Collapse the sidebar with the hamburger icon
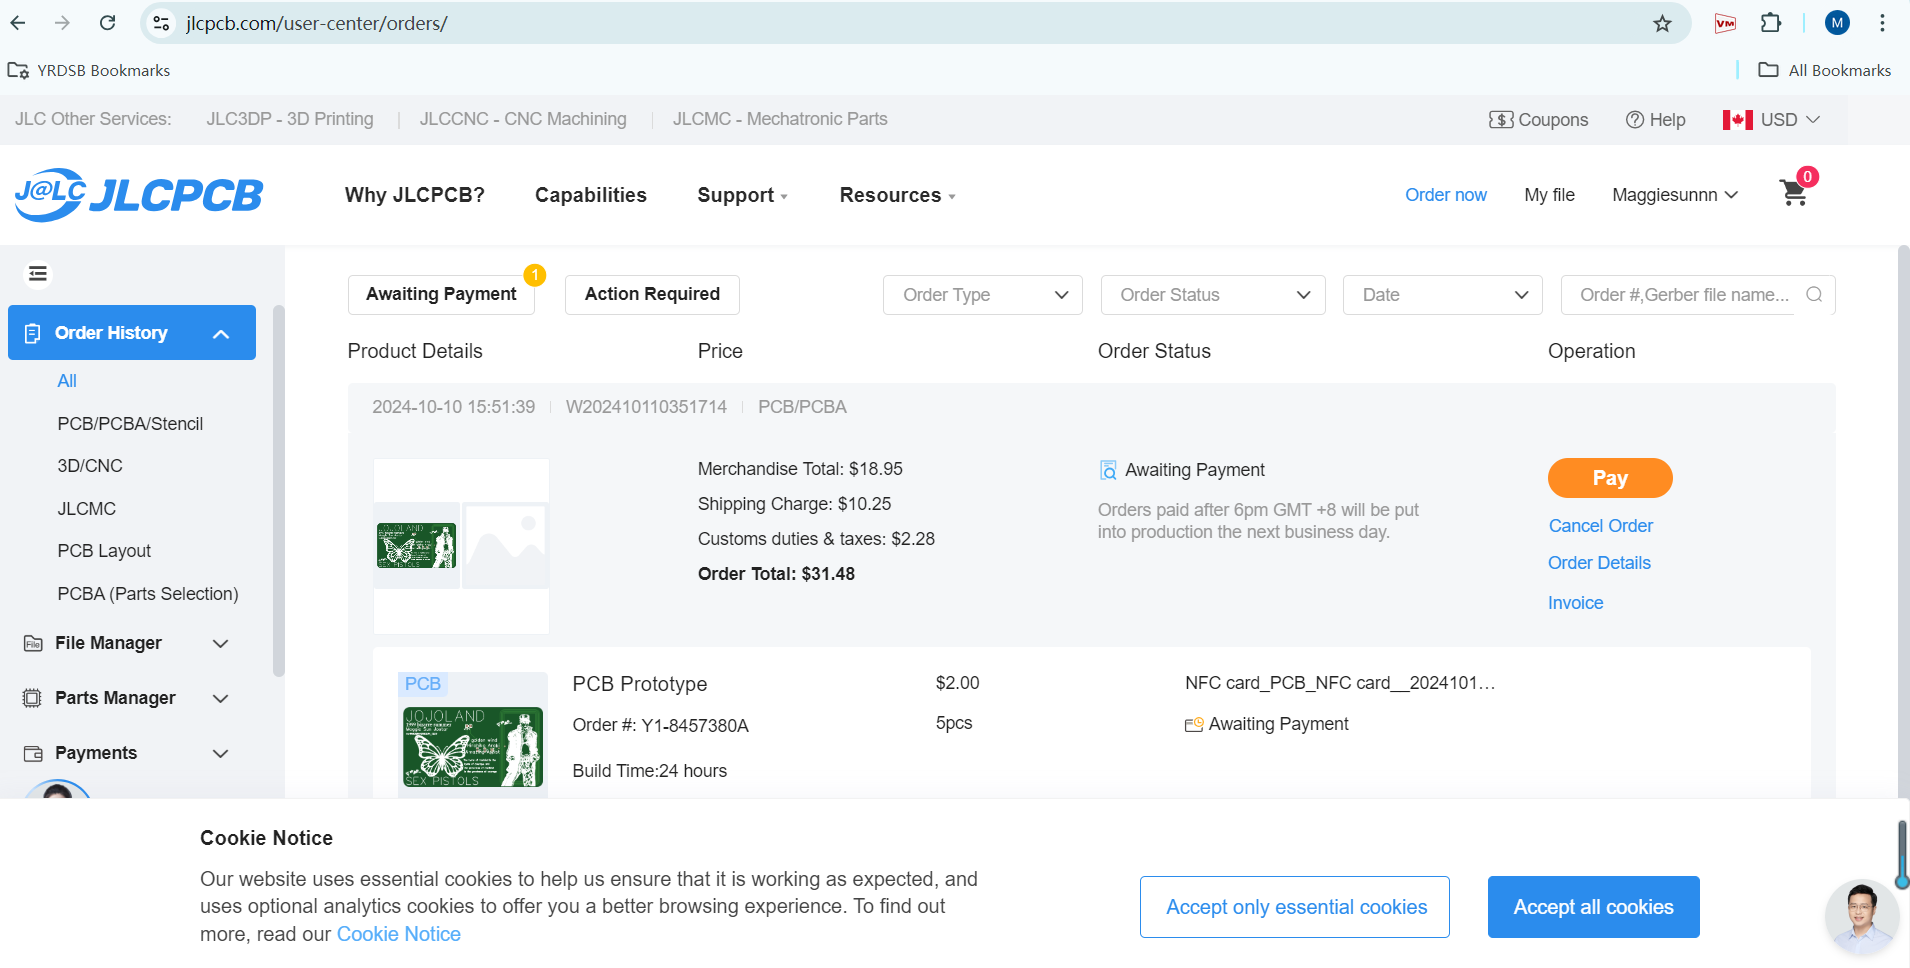This screenshot has height=968, width=1910. pos(38,274)
